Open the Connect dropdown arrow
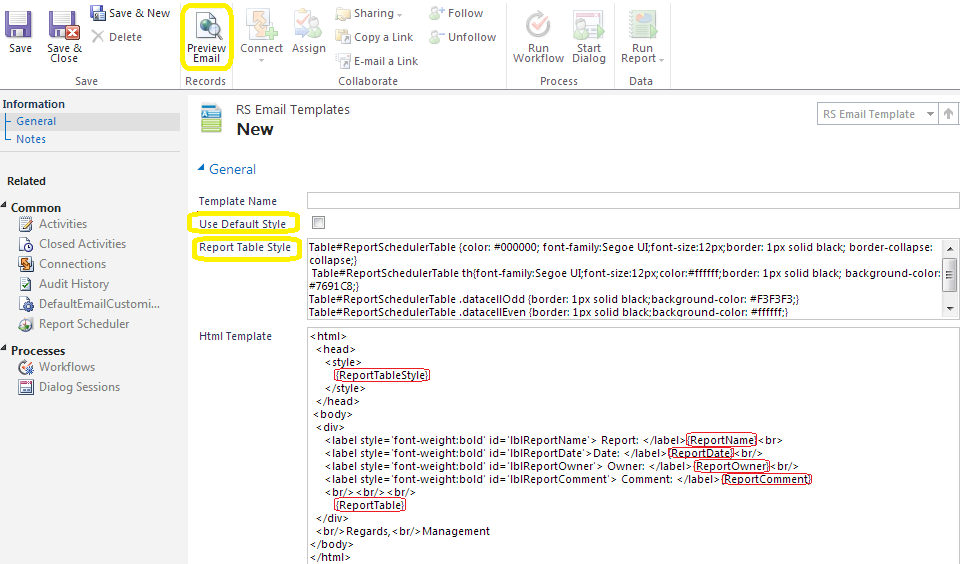This screenshot has width=960, height=564. pos(261,60)
